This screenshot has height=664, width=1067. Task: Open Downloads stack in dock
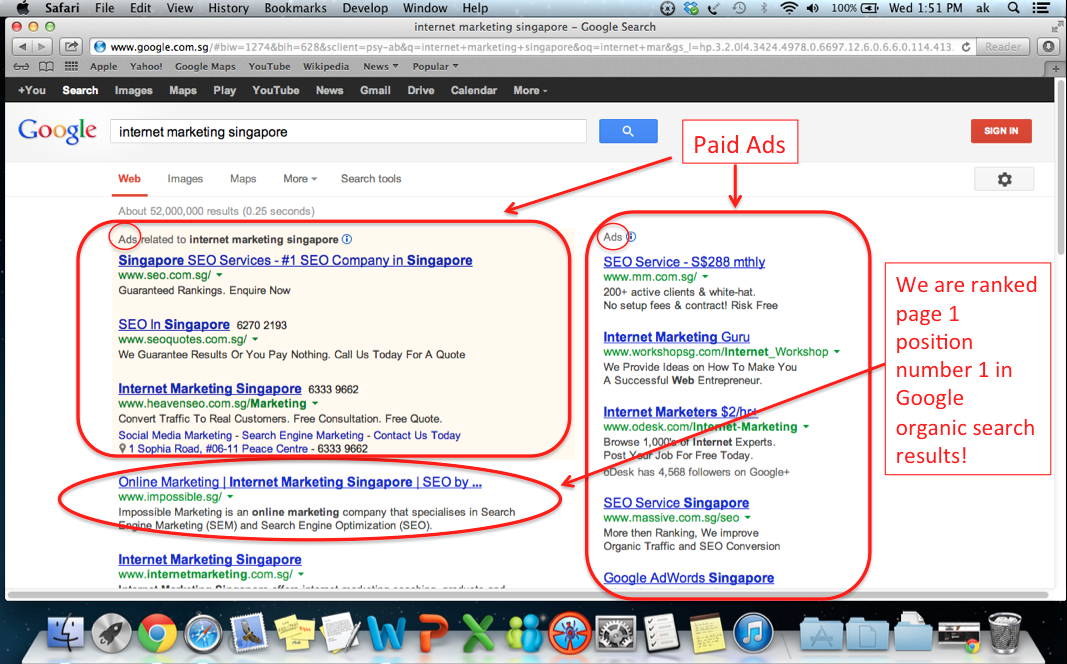pos(913,633)
